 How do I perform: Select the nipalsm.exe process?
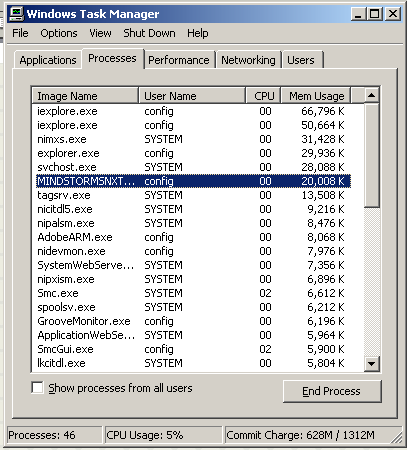tap(193, 223)
